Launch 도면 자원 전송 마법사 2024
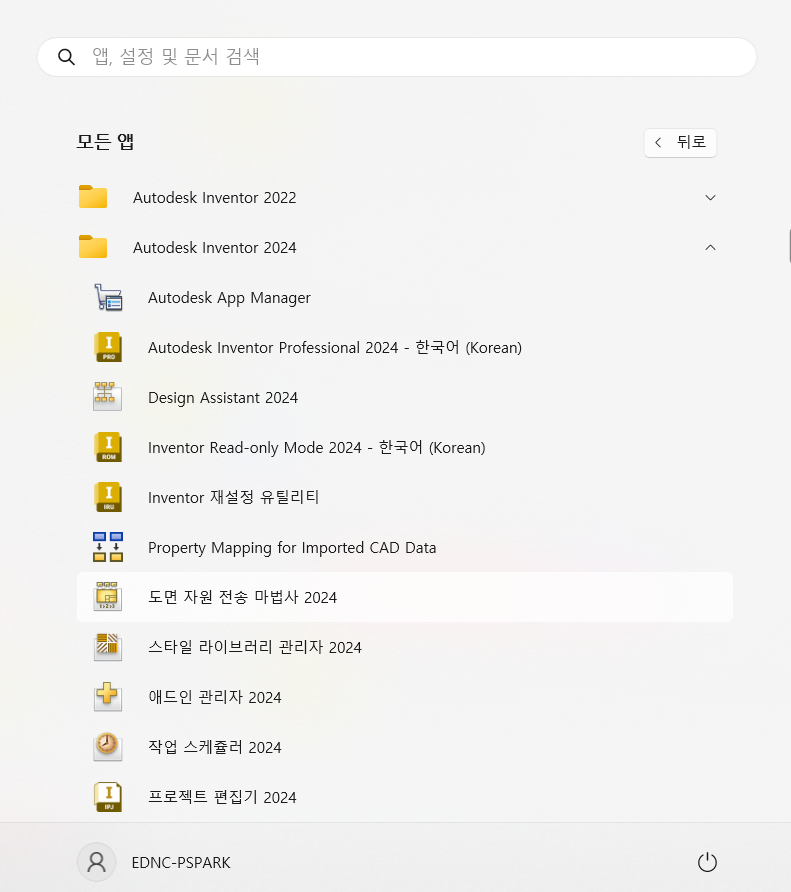791x892 pixels. (x=405, y=597)
